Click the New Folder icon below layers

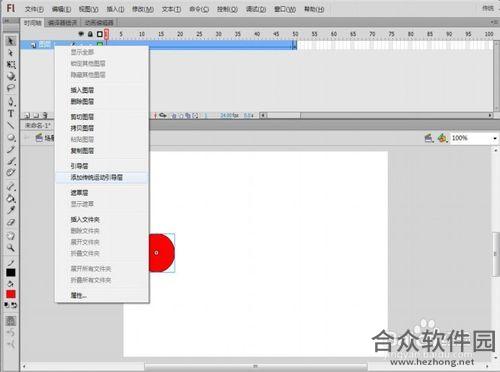point(36,115)
